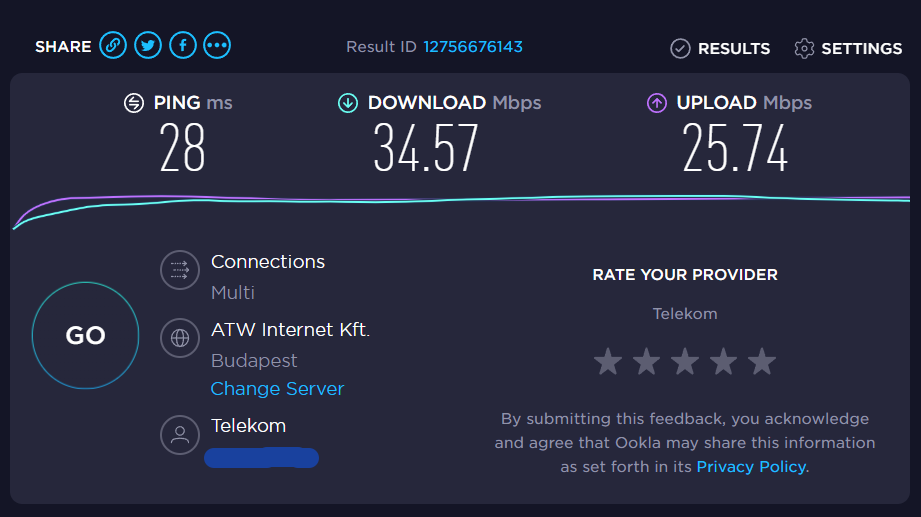Screen dimensions: 921x517
Task: Click the server globe icon
Action: (180, 338)
